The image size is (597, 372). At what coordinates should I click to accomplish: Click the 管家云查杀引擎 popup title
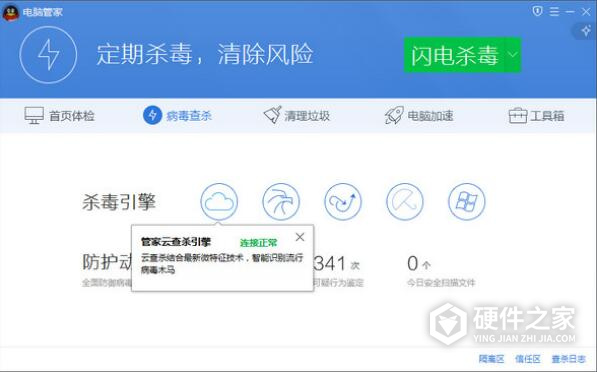[x=176, y=242]
